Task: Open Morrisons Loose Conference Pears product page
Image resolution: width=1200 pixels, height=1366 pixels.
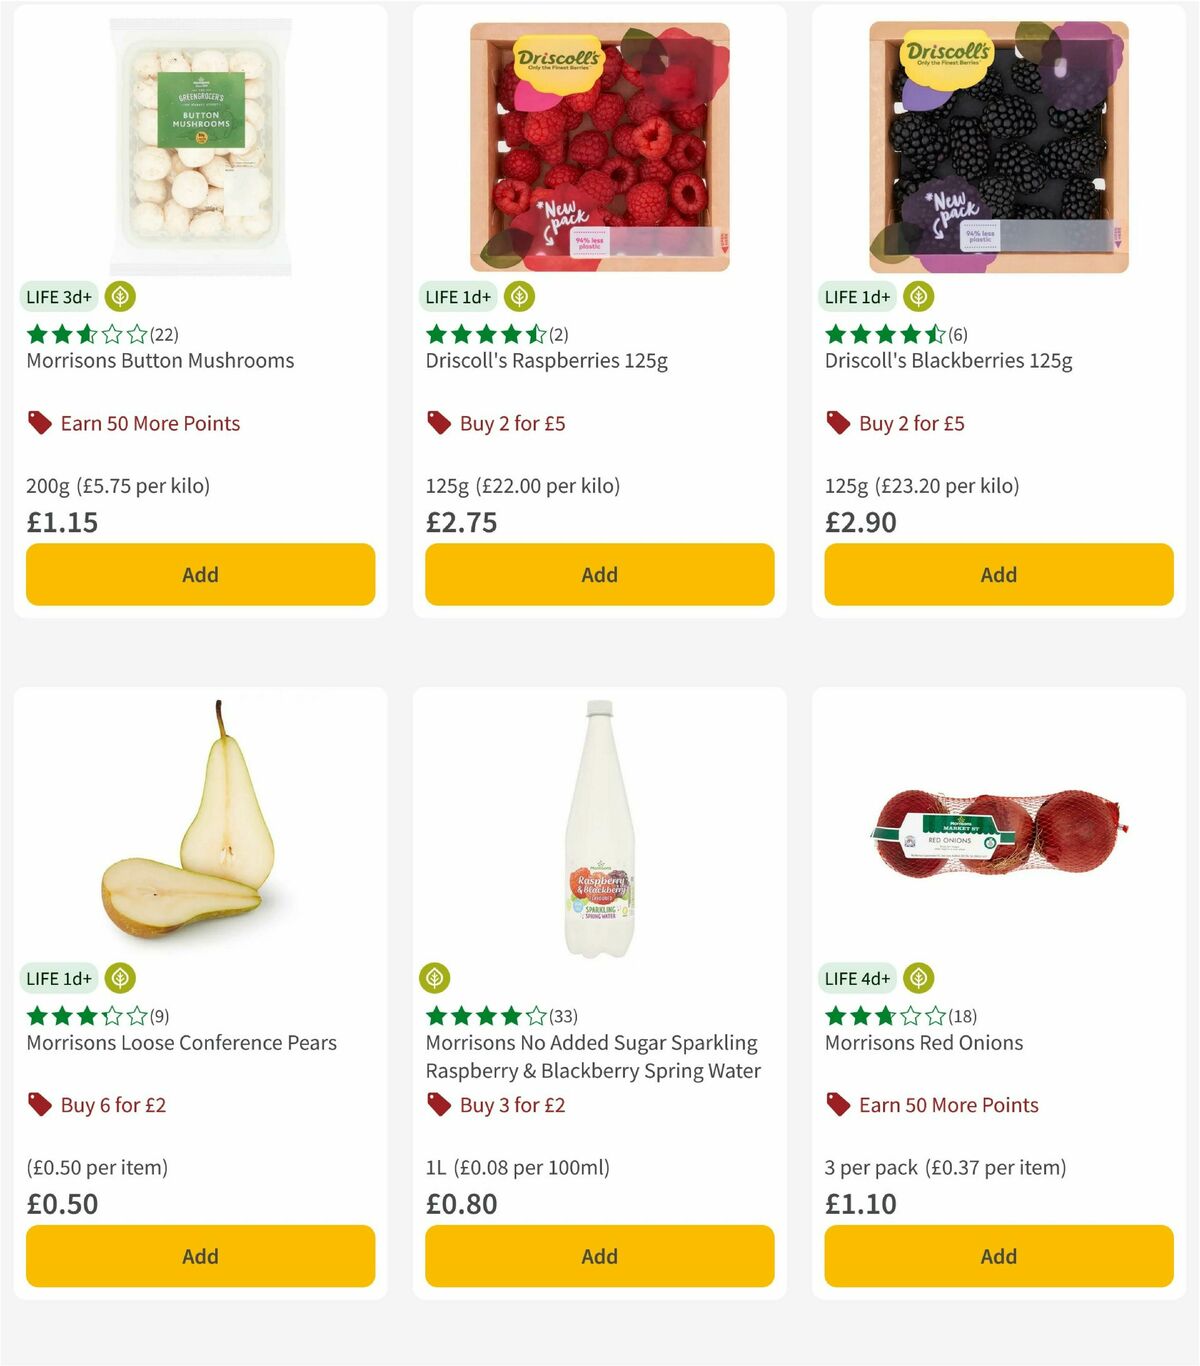Action: point(181,1042)
